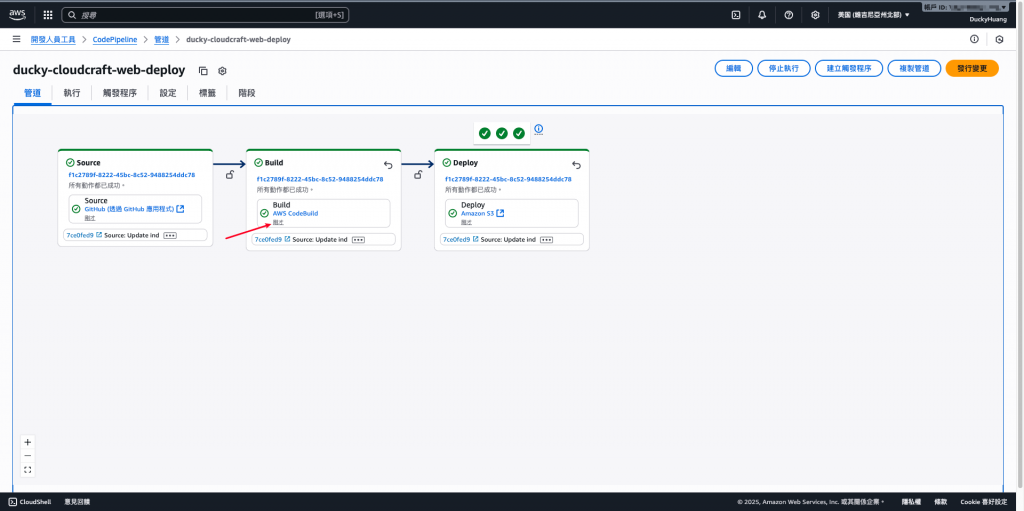Toggle the hamburger side navigation
Image resolution: width=1024 pixels, height=511 pixels.
click(x=16, y=39)
